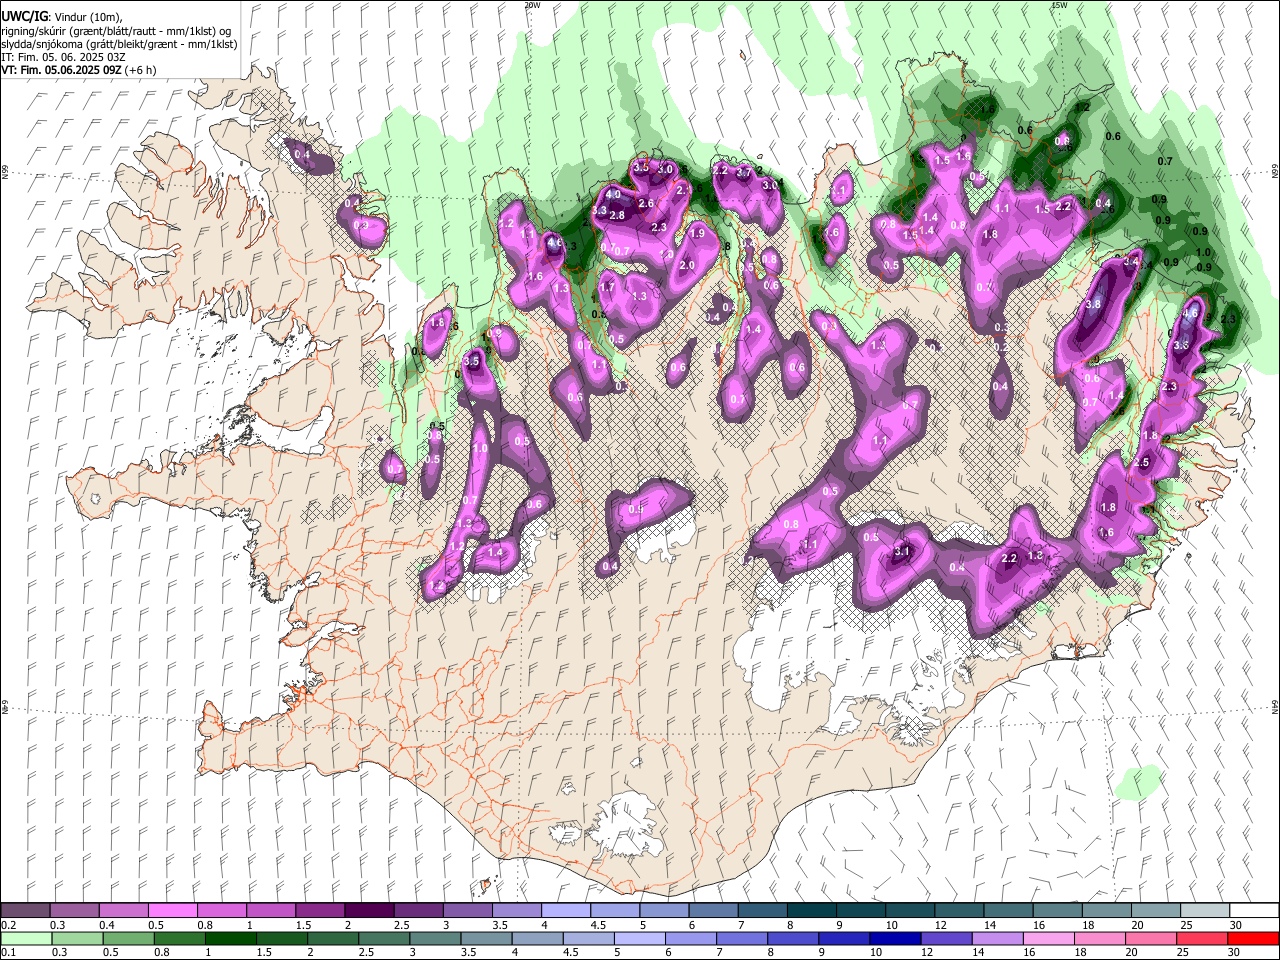Click the '4.0' snowfall value on the map
This screenshot has height=960, width=1280.
tap(613, 194)
